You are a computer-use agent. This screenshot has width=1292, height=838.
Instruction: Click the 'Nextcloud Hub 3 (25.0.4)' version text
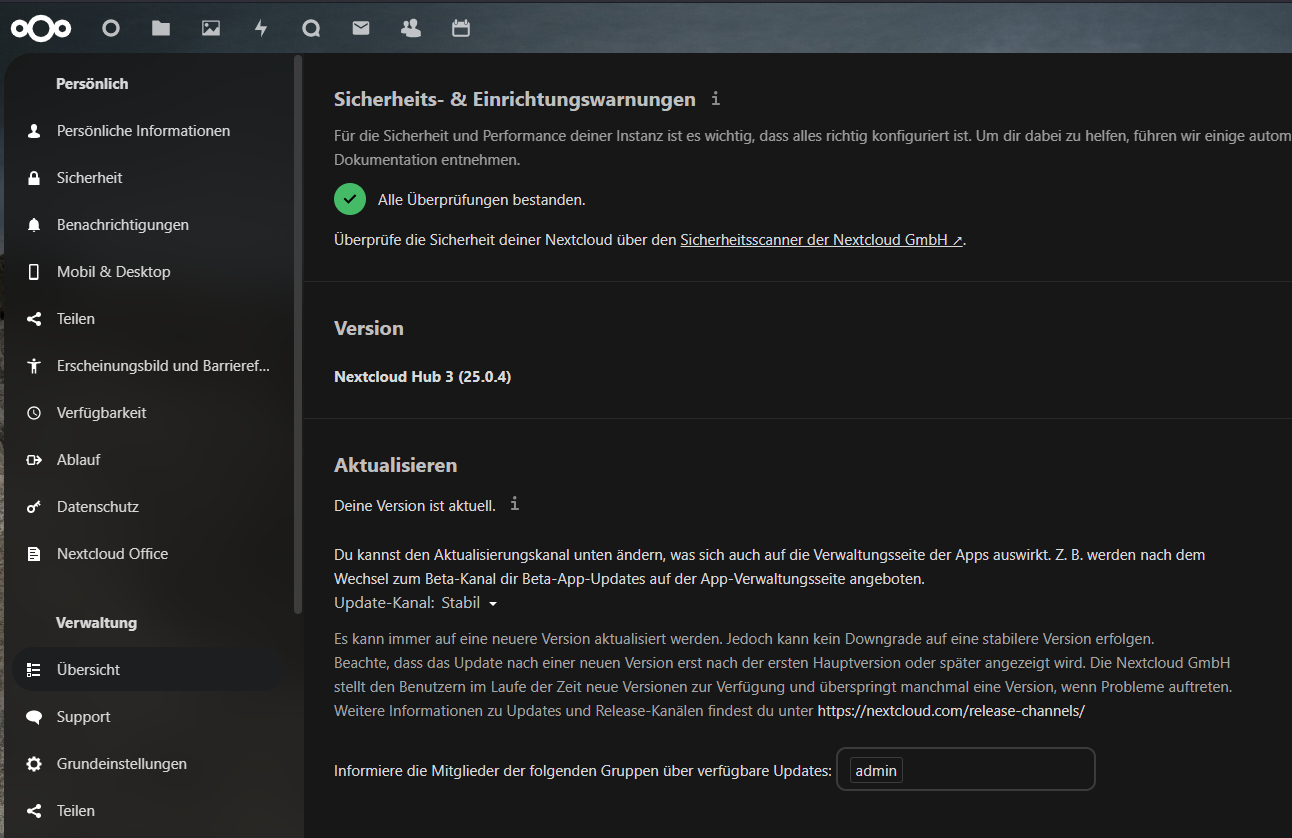pos(422,377)
